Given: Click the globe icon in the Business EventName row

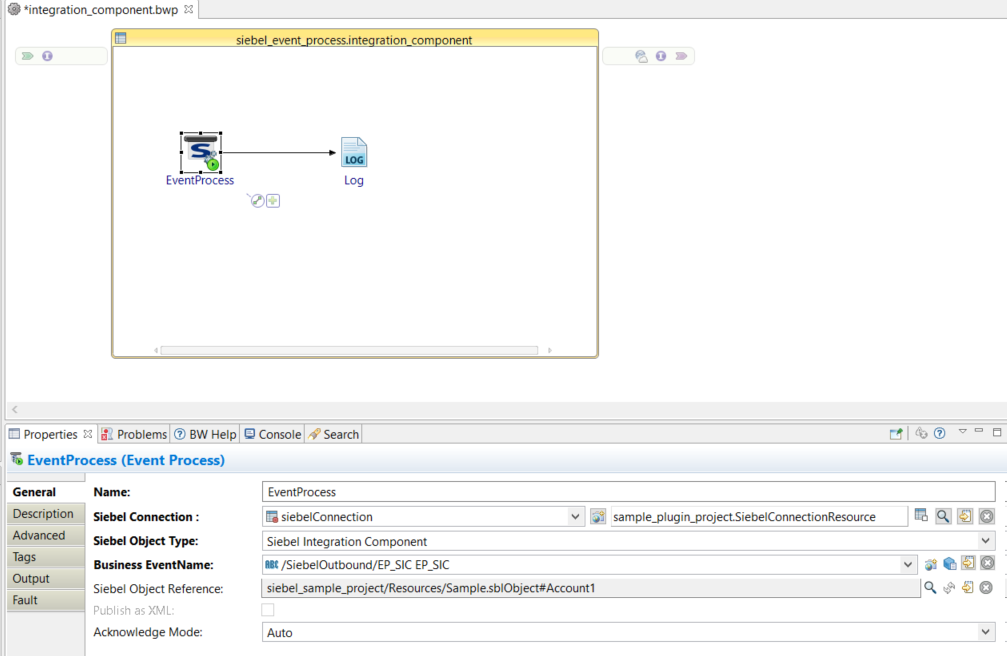Looking at the screenshot, I should (x=931, y=565).
